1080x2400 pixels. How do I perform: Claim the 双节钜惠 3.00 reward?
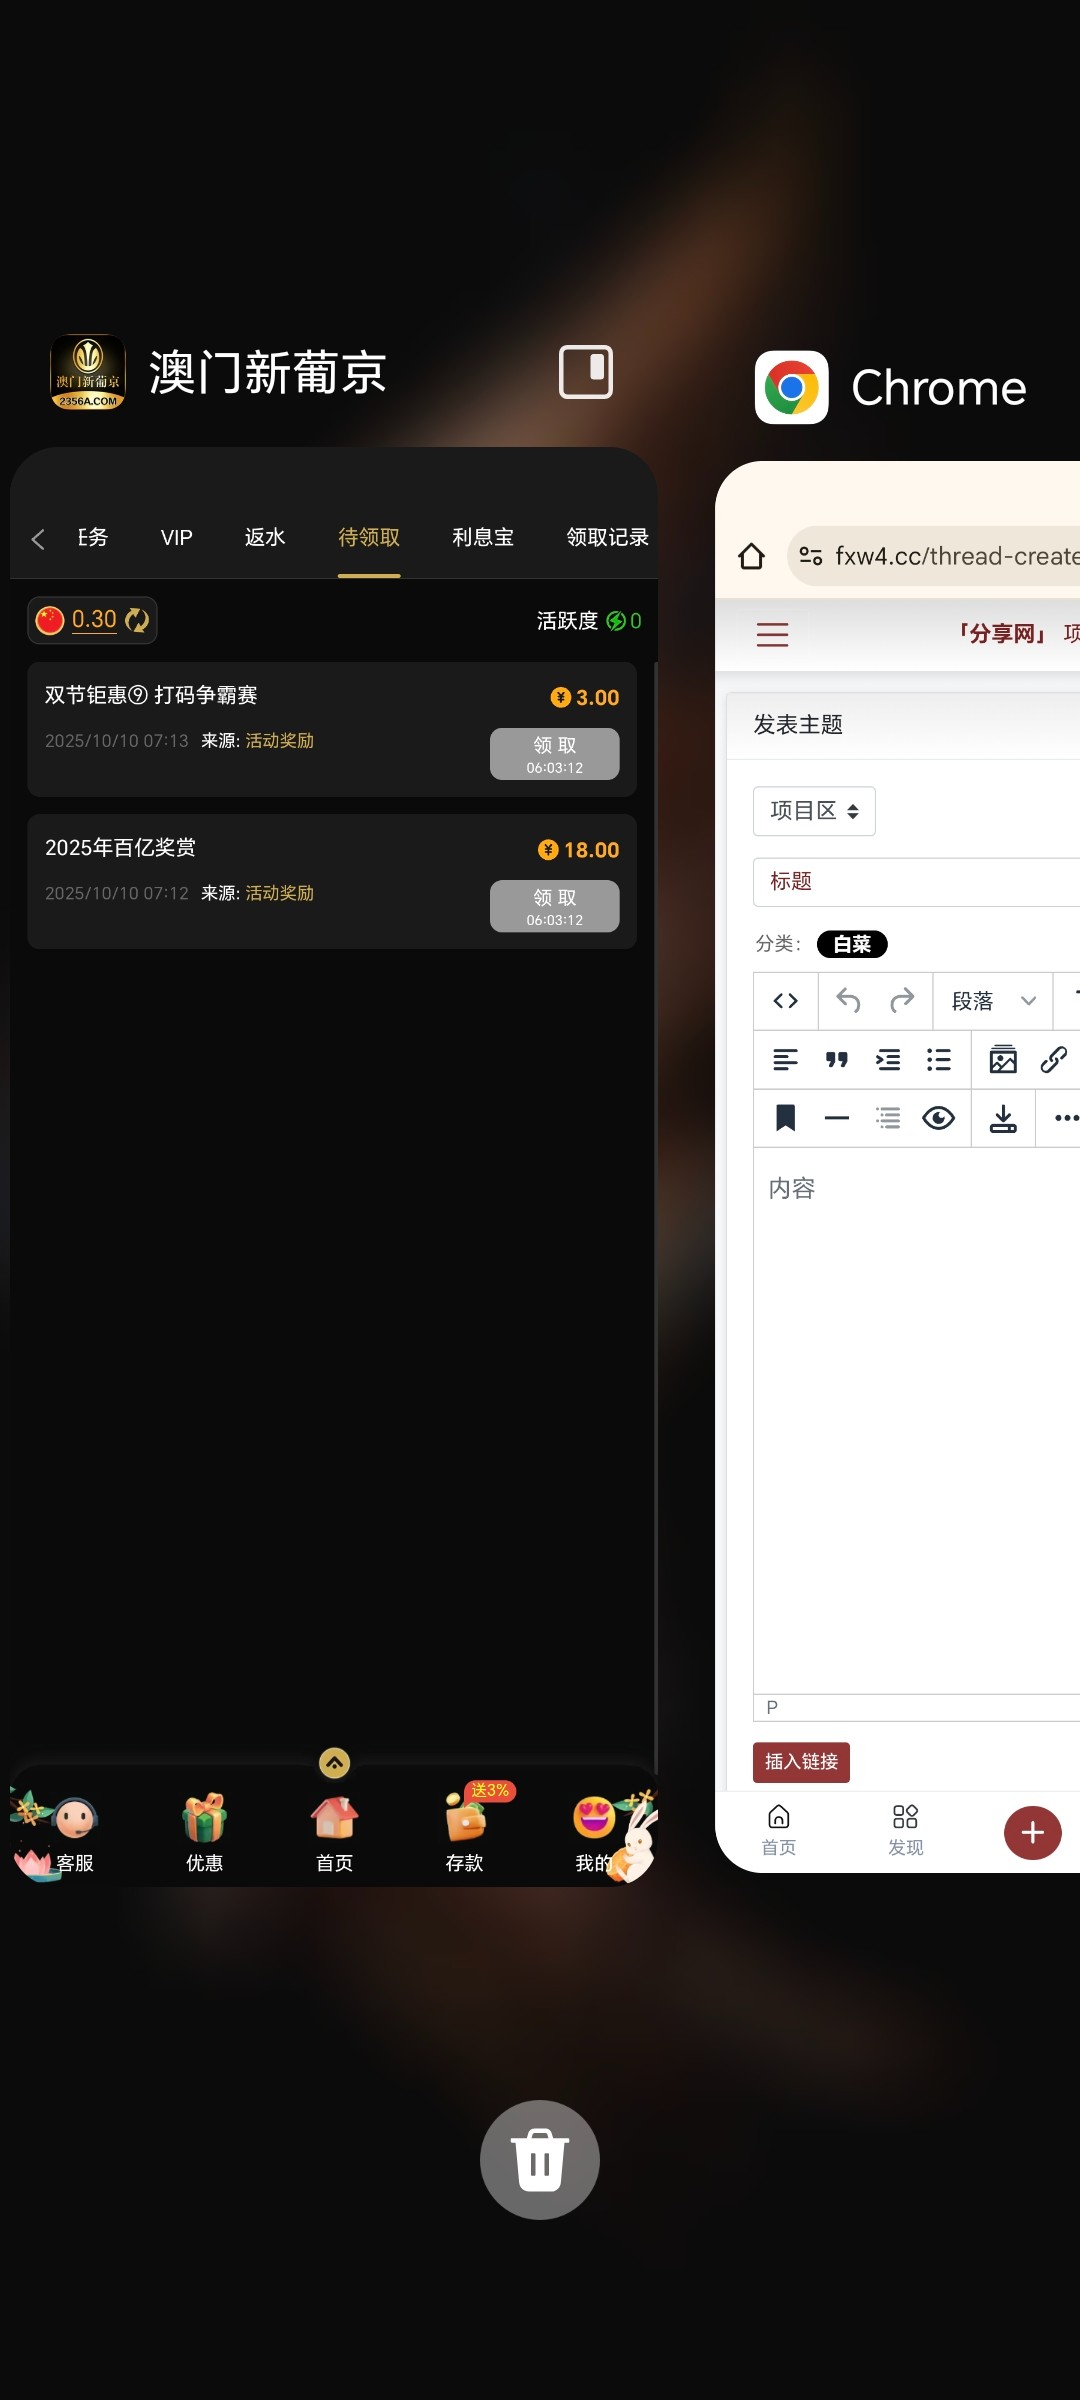coord(554,754)
